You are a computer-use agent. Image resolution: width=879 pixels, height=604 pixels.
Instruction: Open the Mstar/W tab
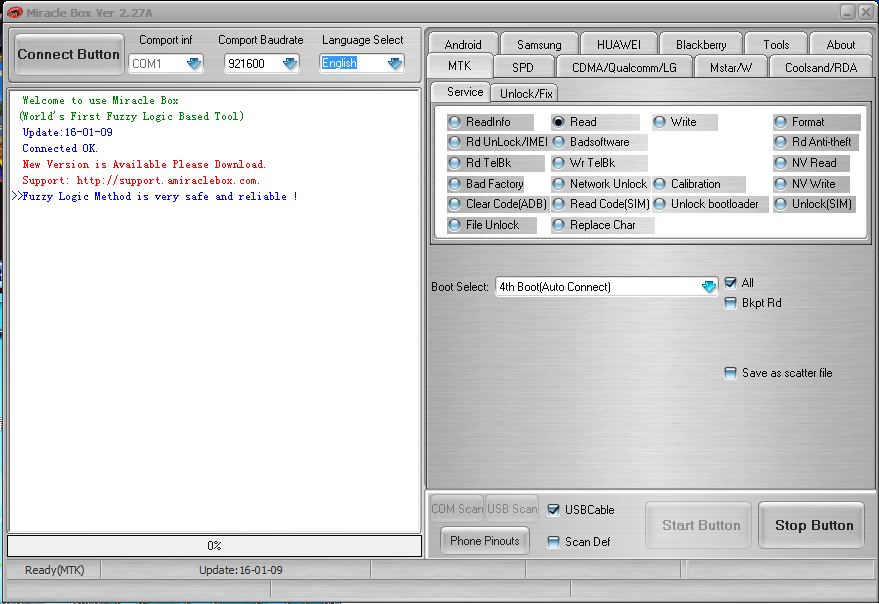tap(730, 67)
